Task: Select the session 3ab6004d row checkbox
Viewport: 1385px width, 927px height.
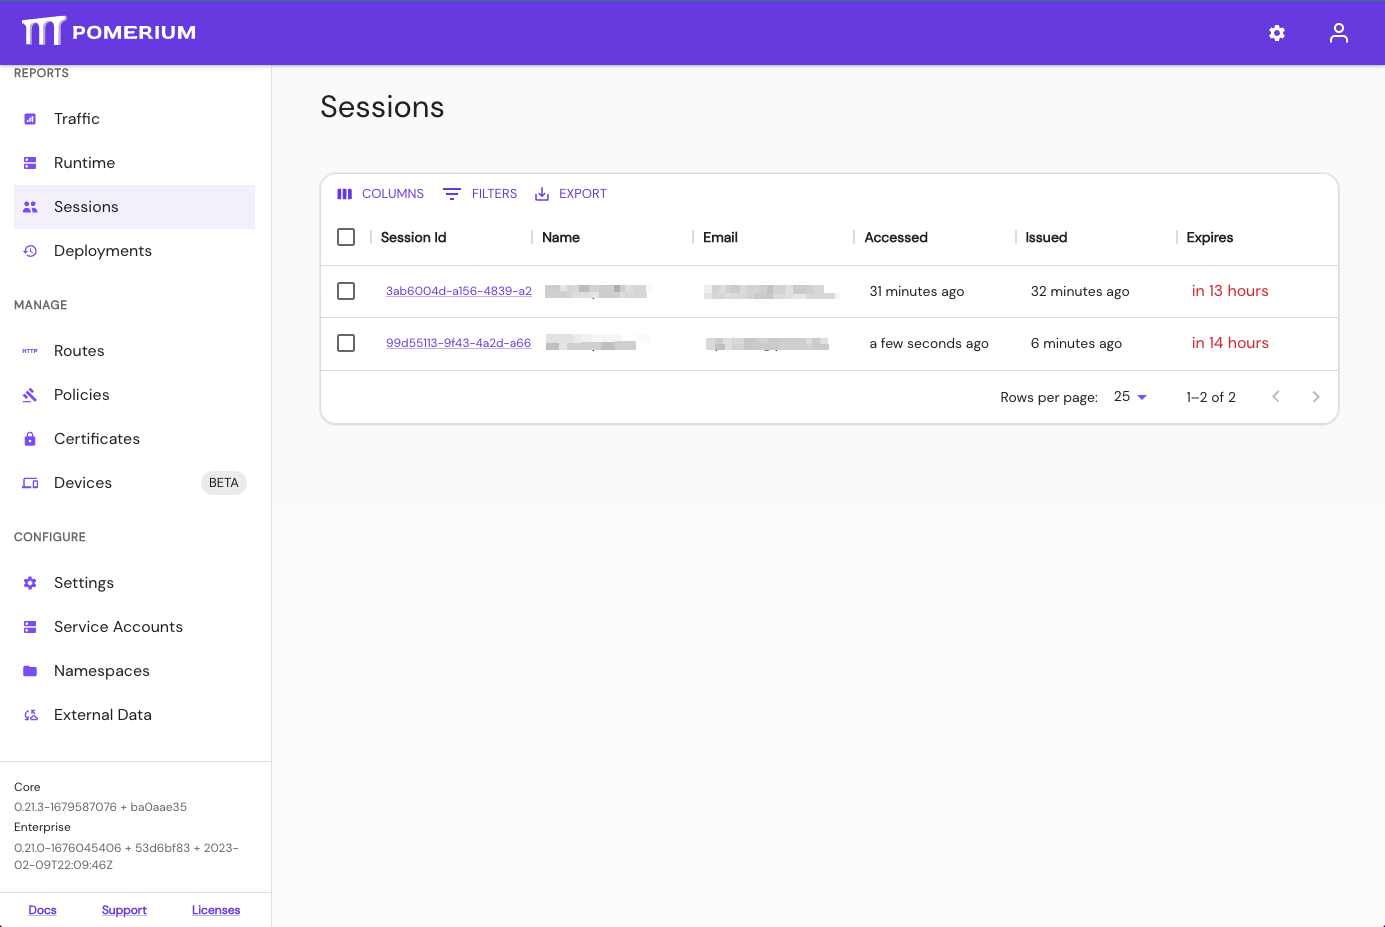Action: point(346,291)
